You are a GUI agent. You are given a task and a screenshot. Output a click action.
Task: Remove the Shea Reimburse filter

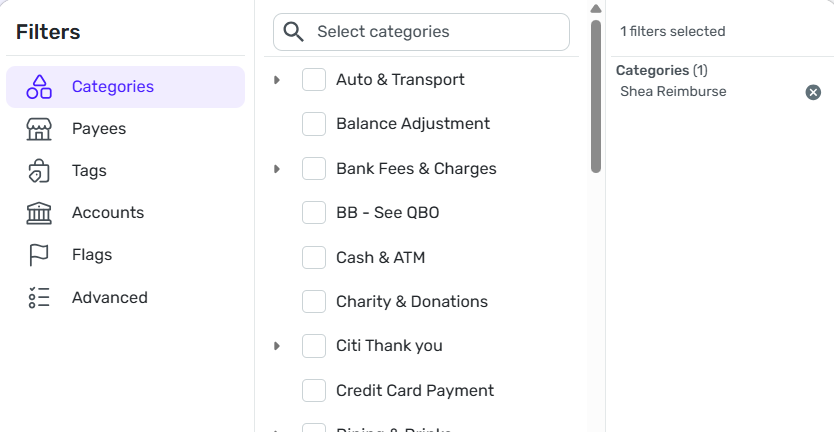coord(813,92)
